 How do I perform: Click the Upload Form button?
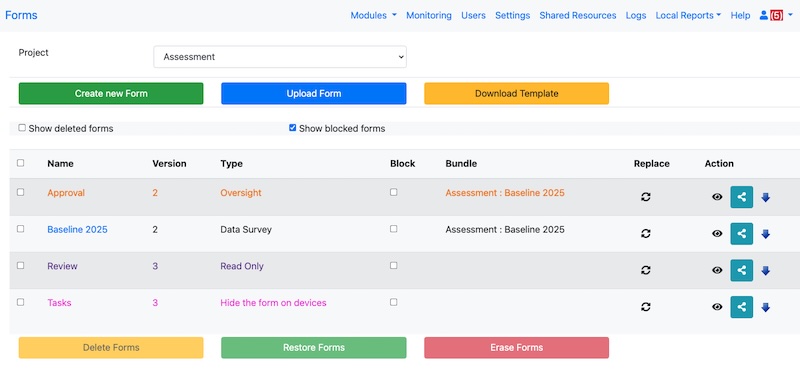tap(314, 93)
